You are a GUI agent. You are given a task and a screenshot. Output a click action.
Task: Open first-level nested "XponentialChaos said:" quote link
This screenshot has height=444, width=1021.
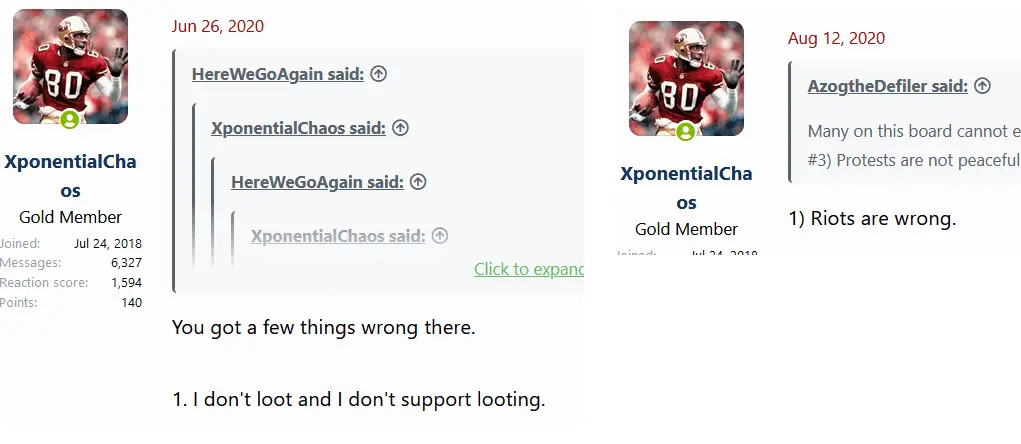pyautogui.click(x=299, y=128)
